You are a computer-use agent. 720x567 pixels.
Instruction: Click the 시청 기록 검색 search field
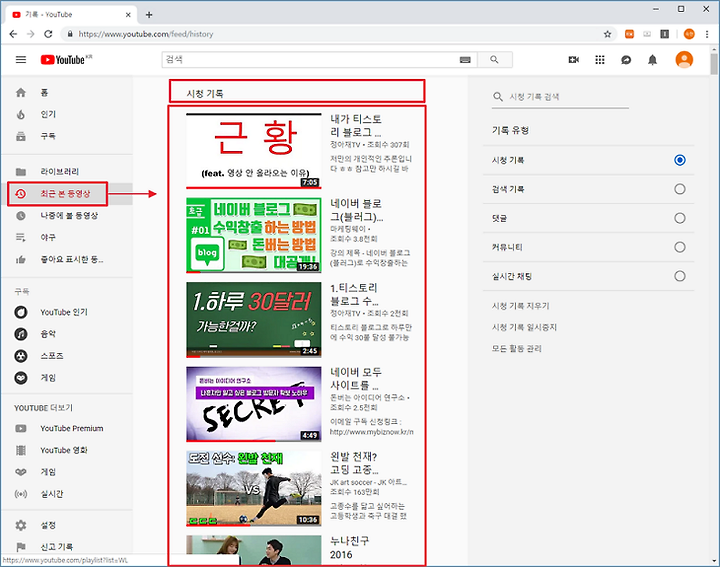pos(560,97)
